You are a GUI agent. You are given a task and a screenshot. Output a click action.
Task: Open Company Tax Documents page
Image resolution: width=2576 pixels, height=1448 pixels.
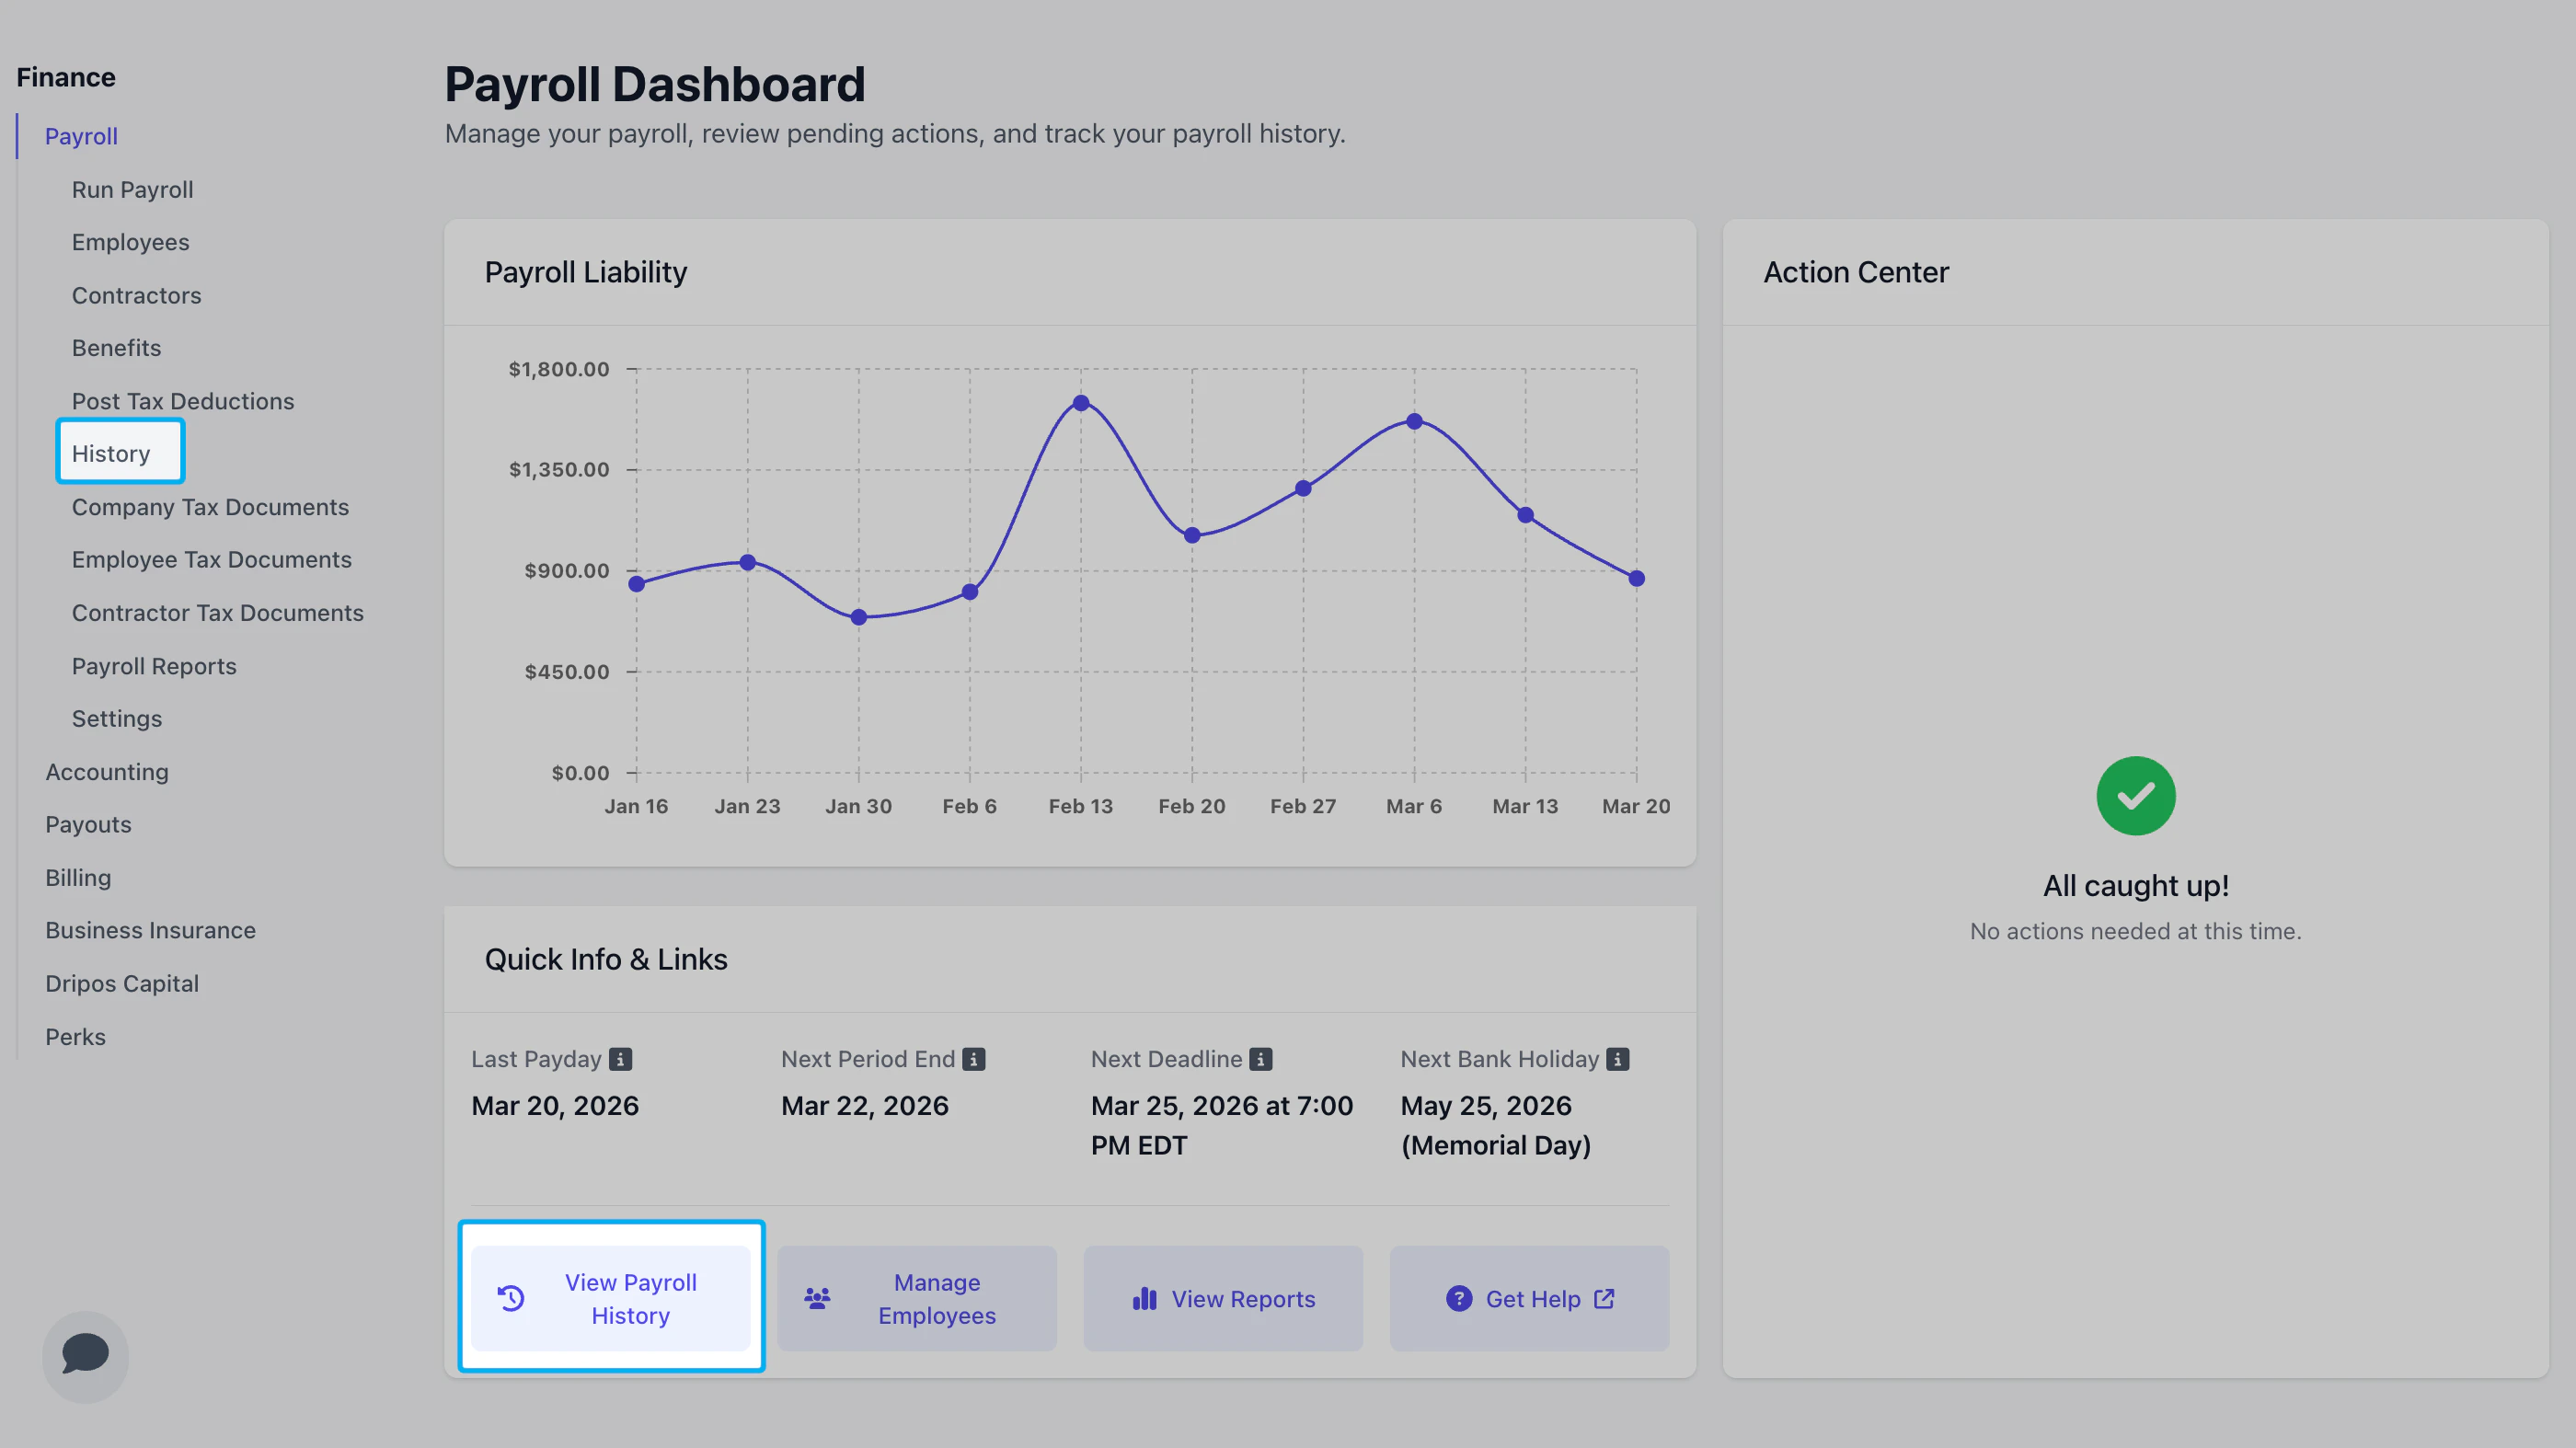tap(210, 507)
